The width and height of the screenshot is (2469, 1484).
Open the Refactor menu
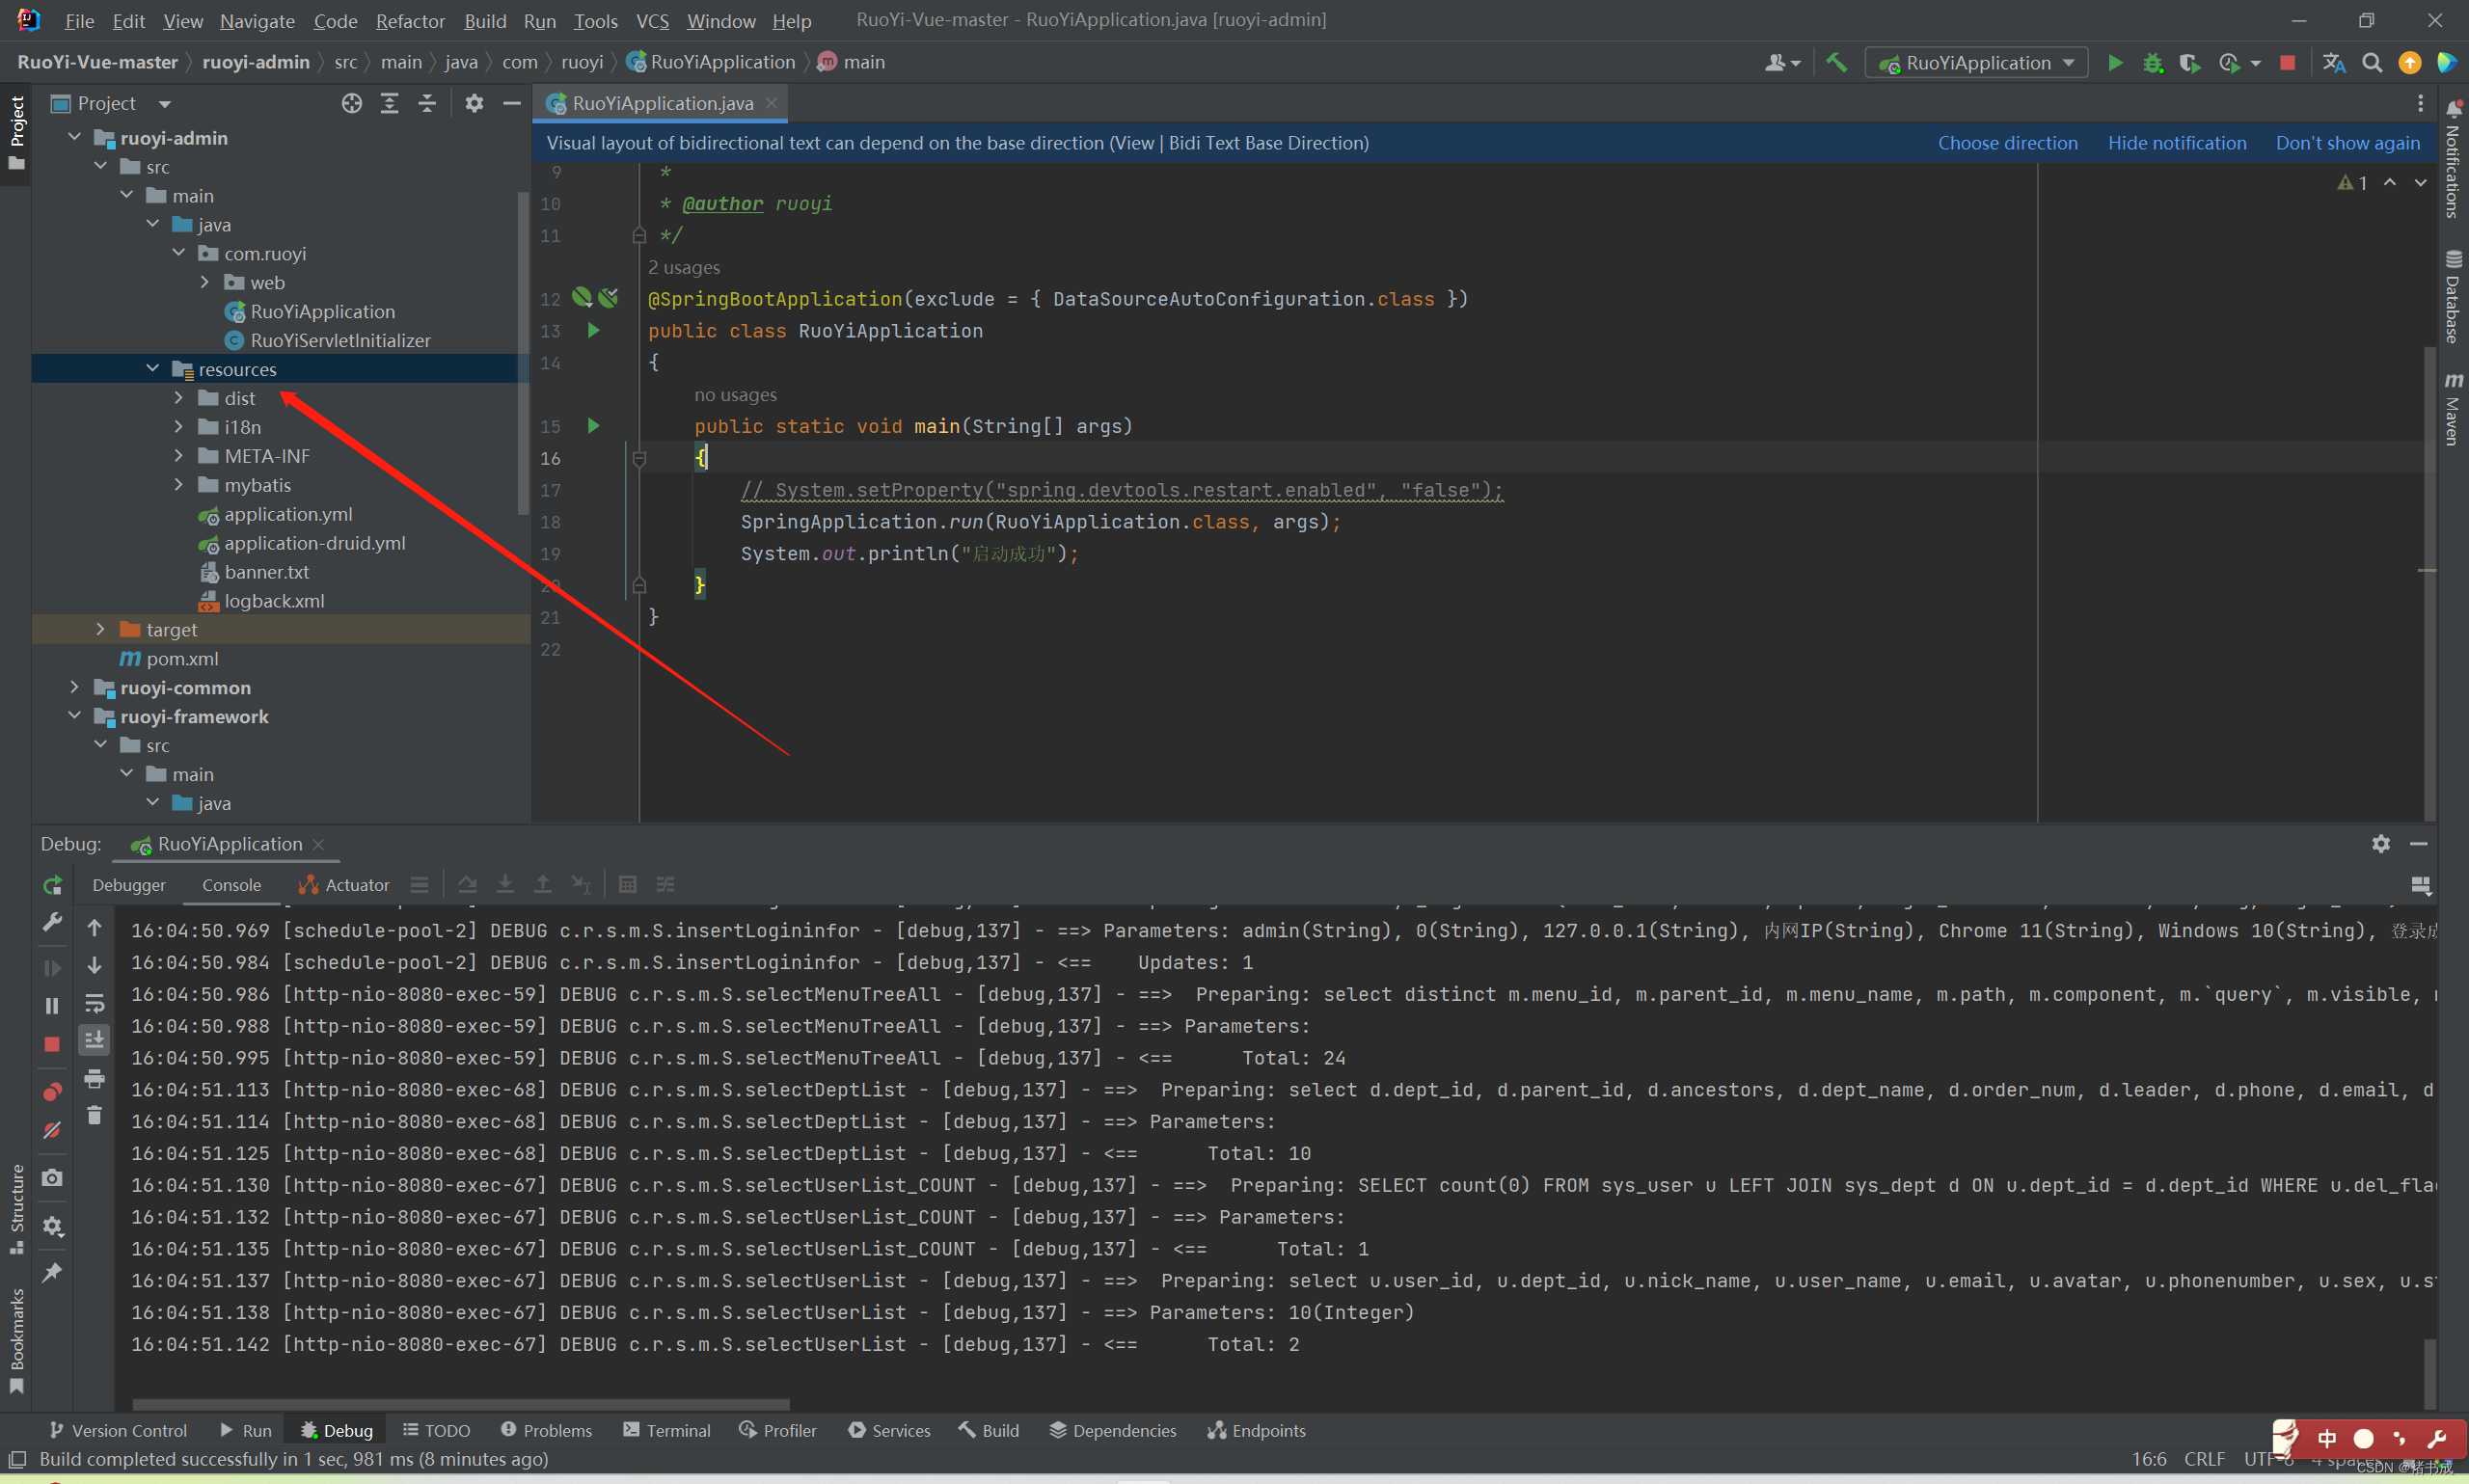(x=409, y=20)
